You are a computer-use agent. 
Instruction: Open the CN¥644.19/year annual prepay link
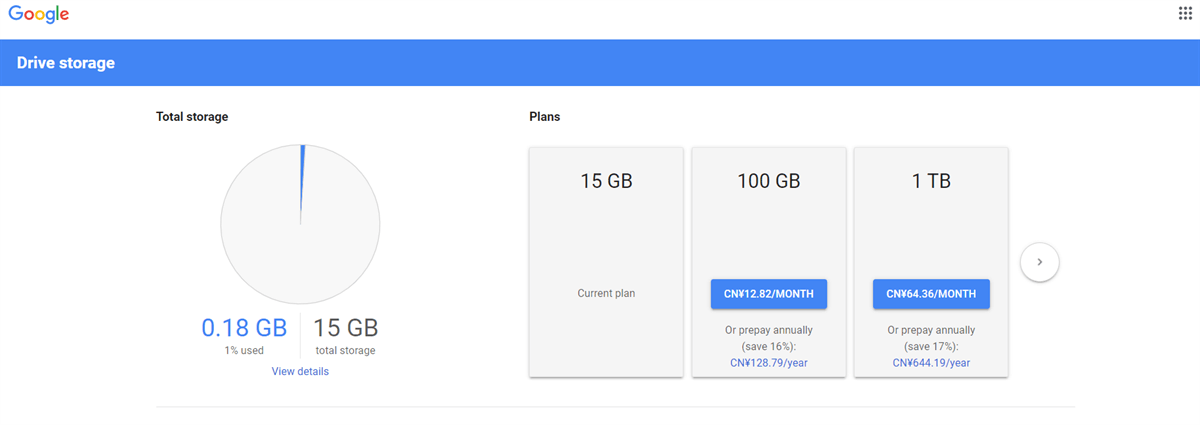click(x=931, y=362)
